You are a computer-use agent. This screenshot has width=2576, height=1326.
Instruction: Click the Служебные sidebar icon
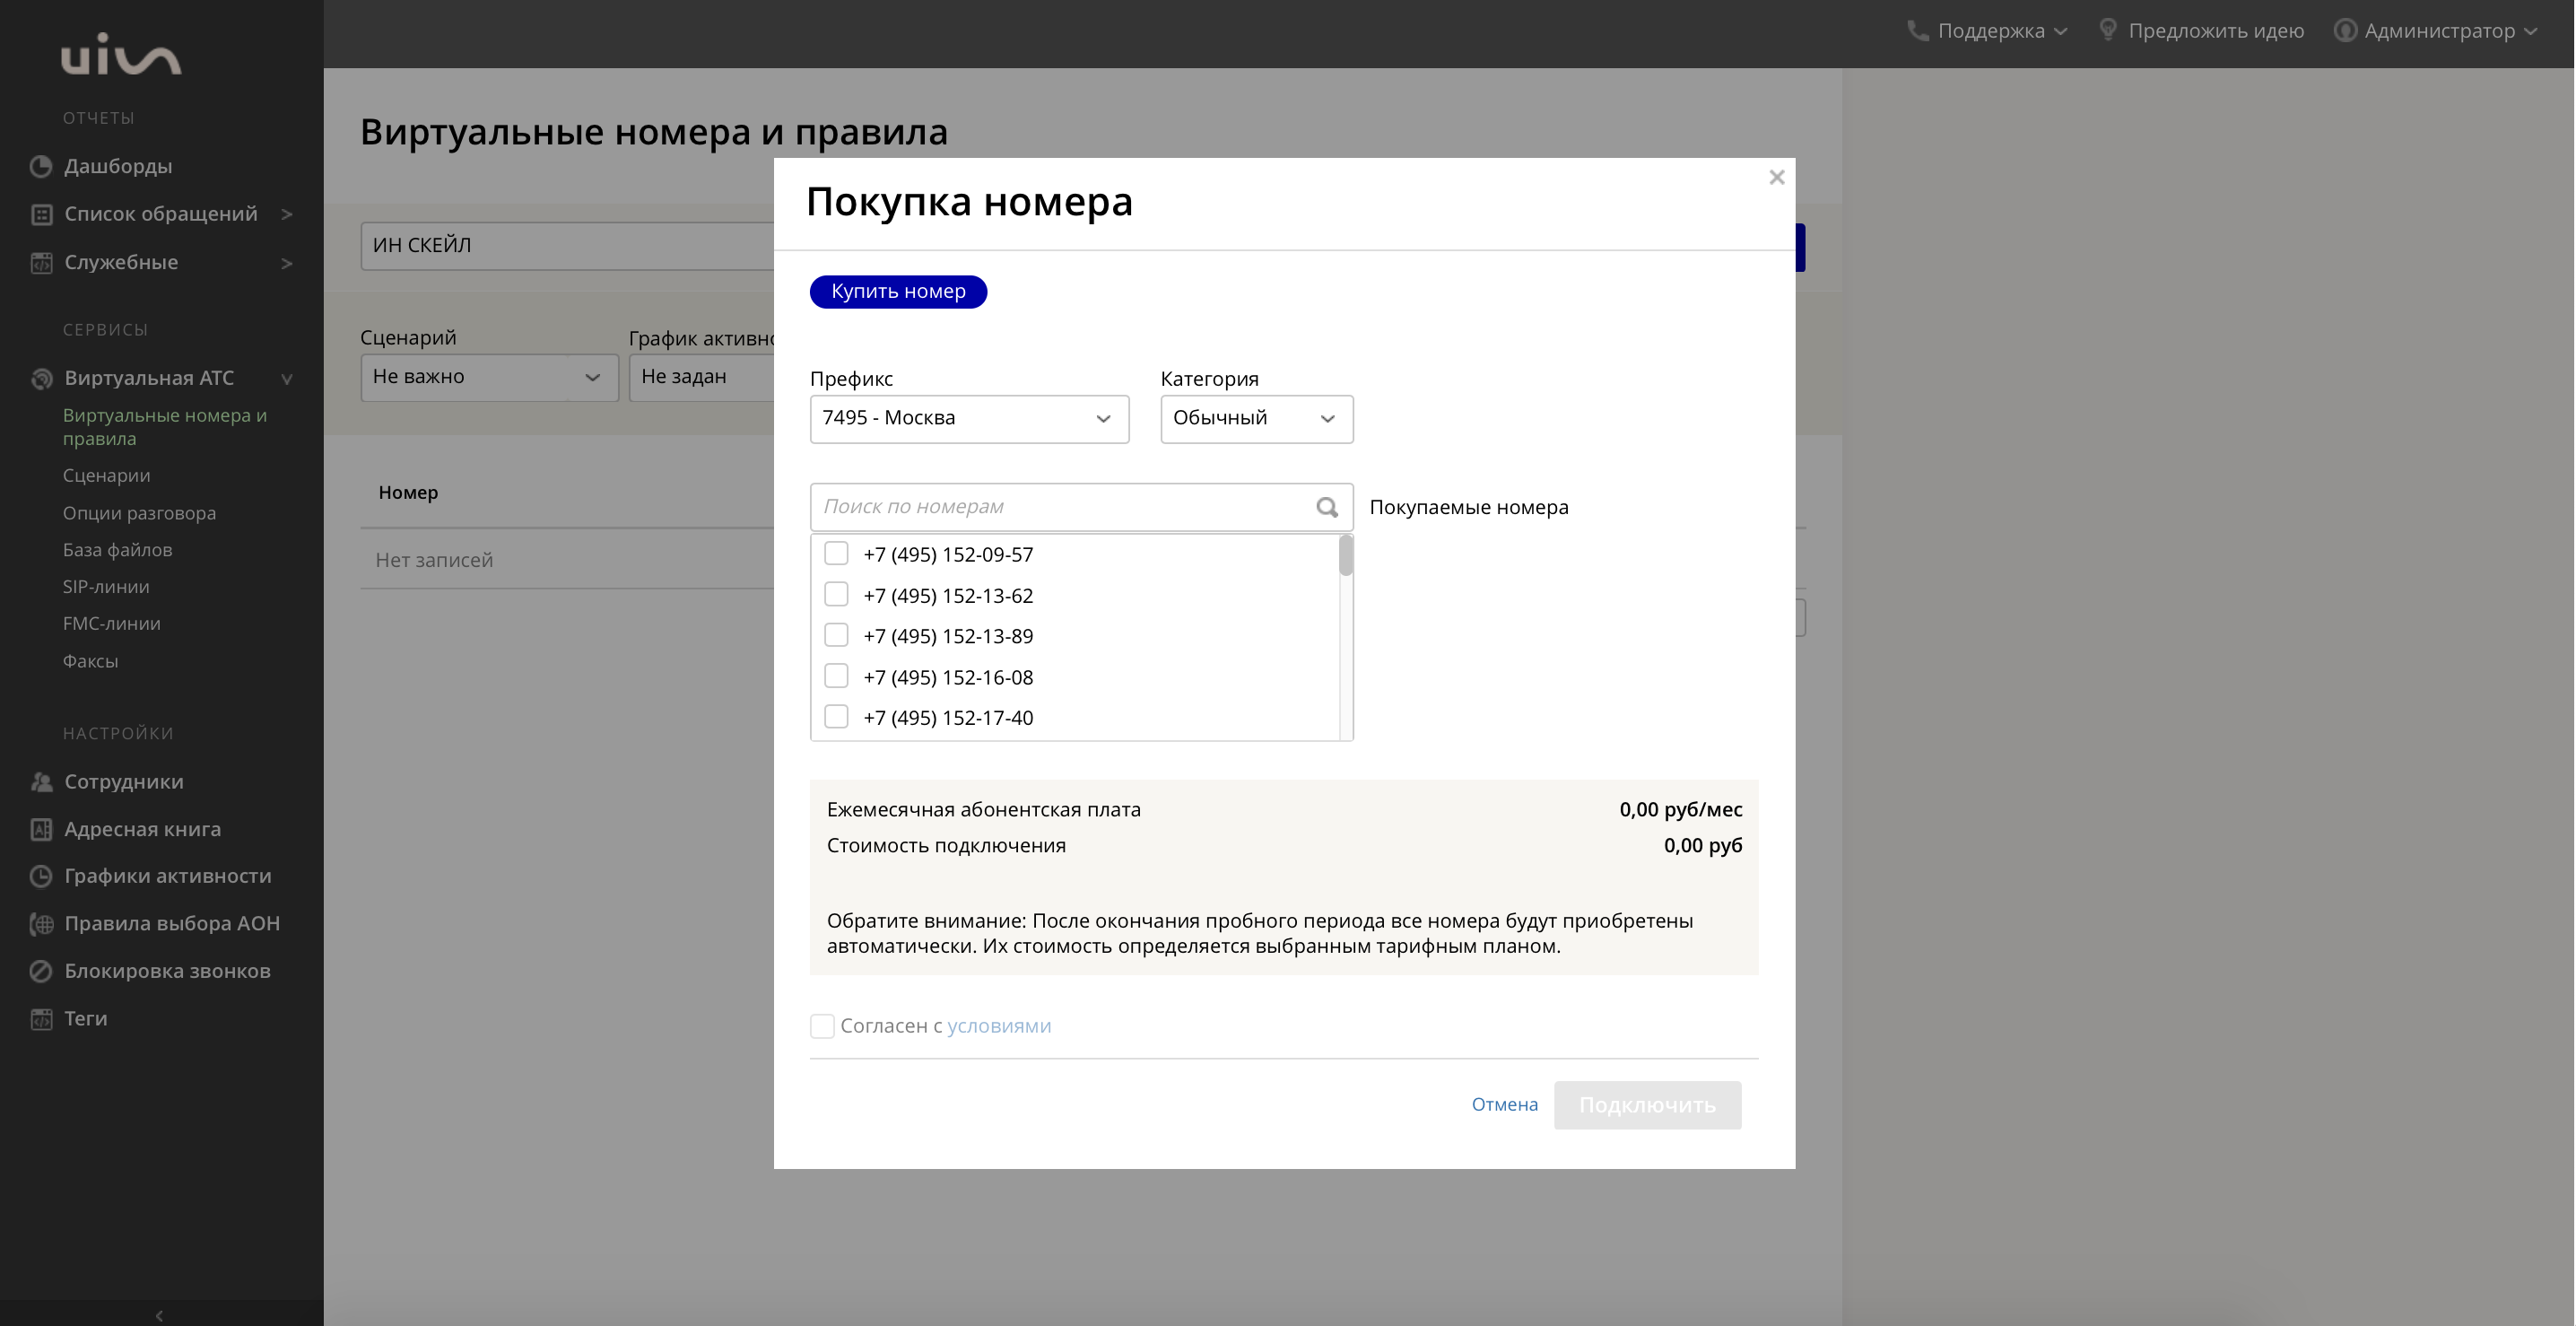41,263
